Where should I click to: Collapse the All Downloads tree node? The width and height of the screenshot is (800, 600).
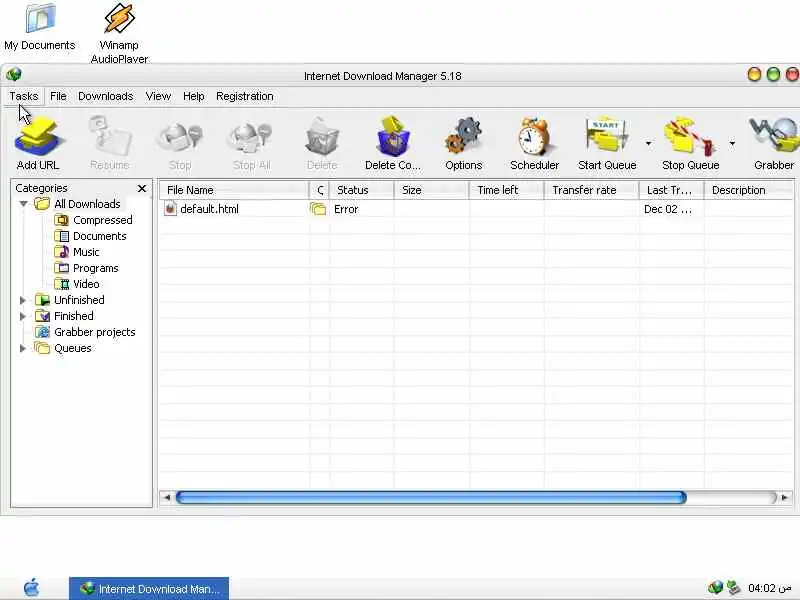(23, 204)
